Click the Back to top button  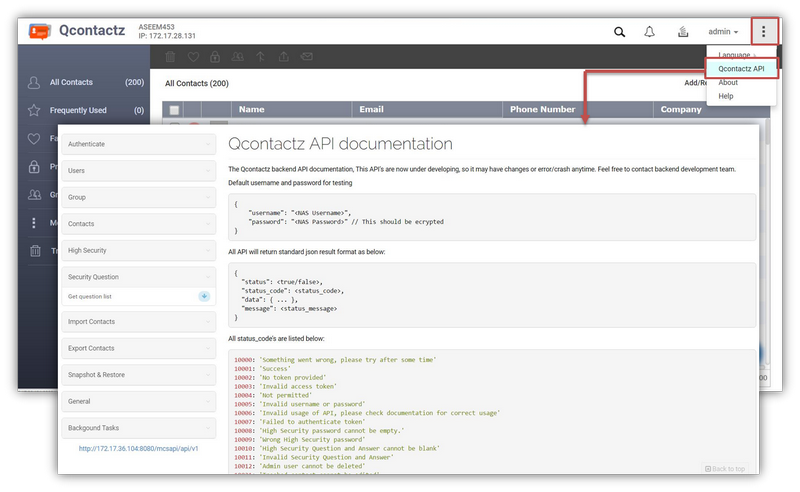tap(725, 469)
